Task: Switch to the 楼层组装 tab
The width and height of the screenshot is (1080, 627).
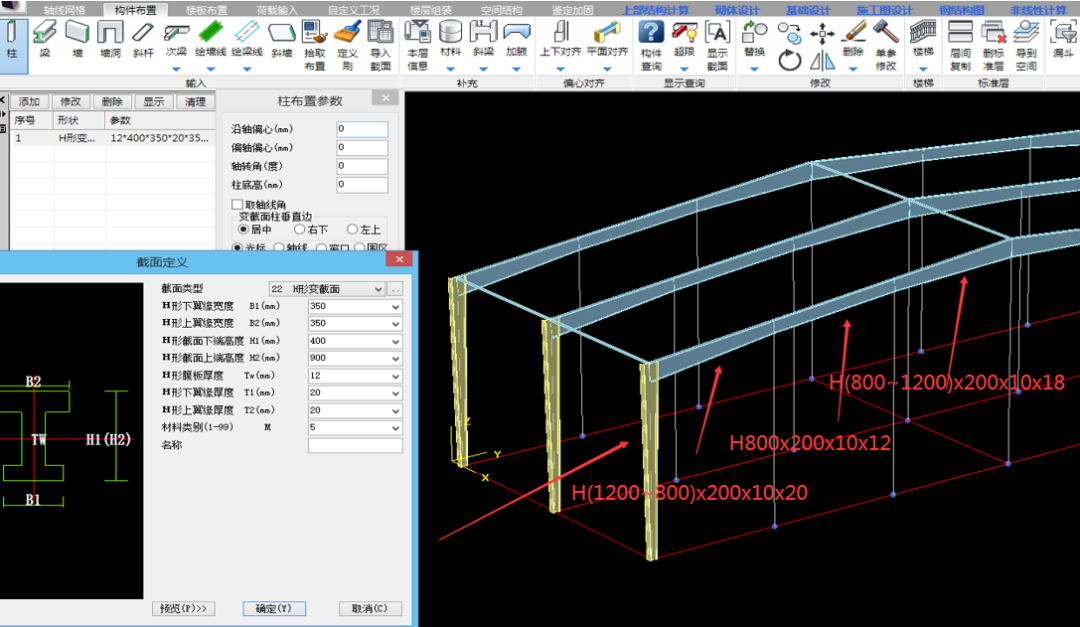Action: [x=430, y=10]
